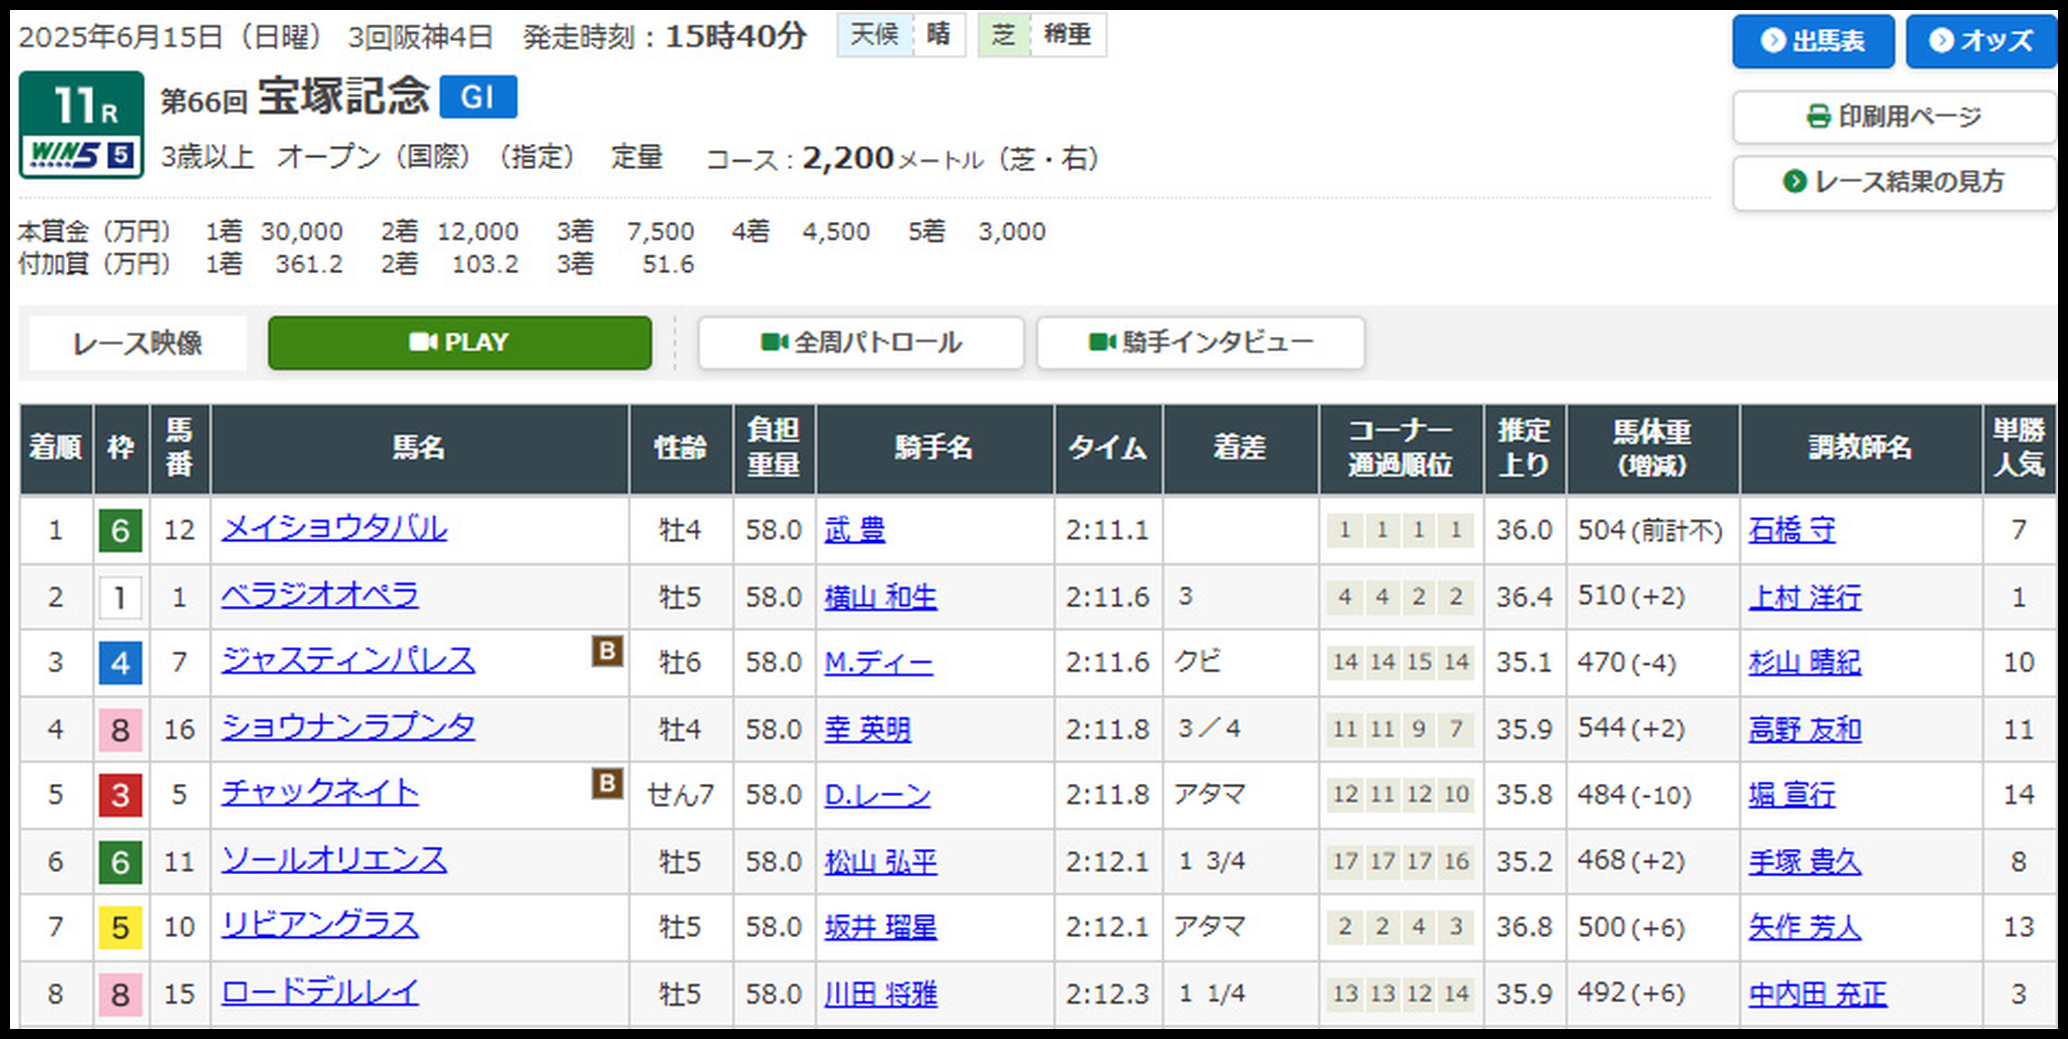Open horse ベラジオオペラ page

click(320, 595)
